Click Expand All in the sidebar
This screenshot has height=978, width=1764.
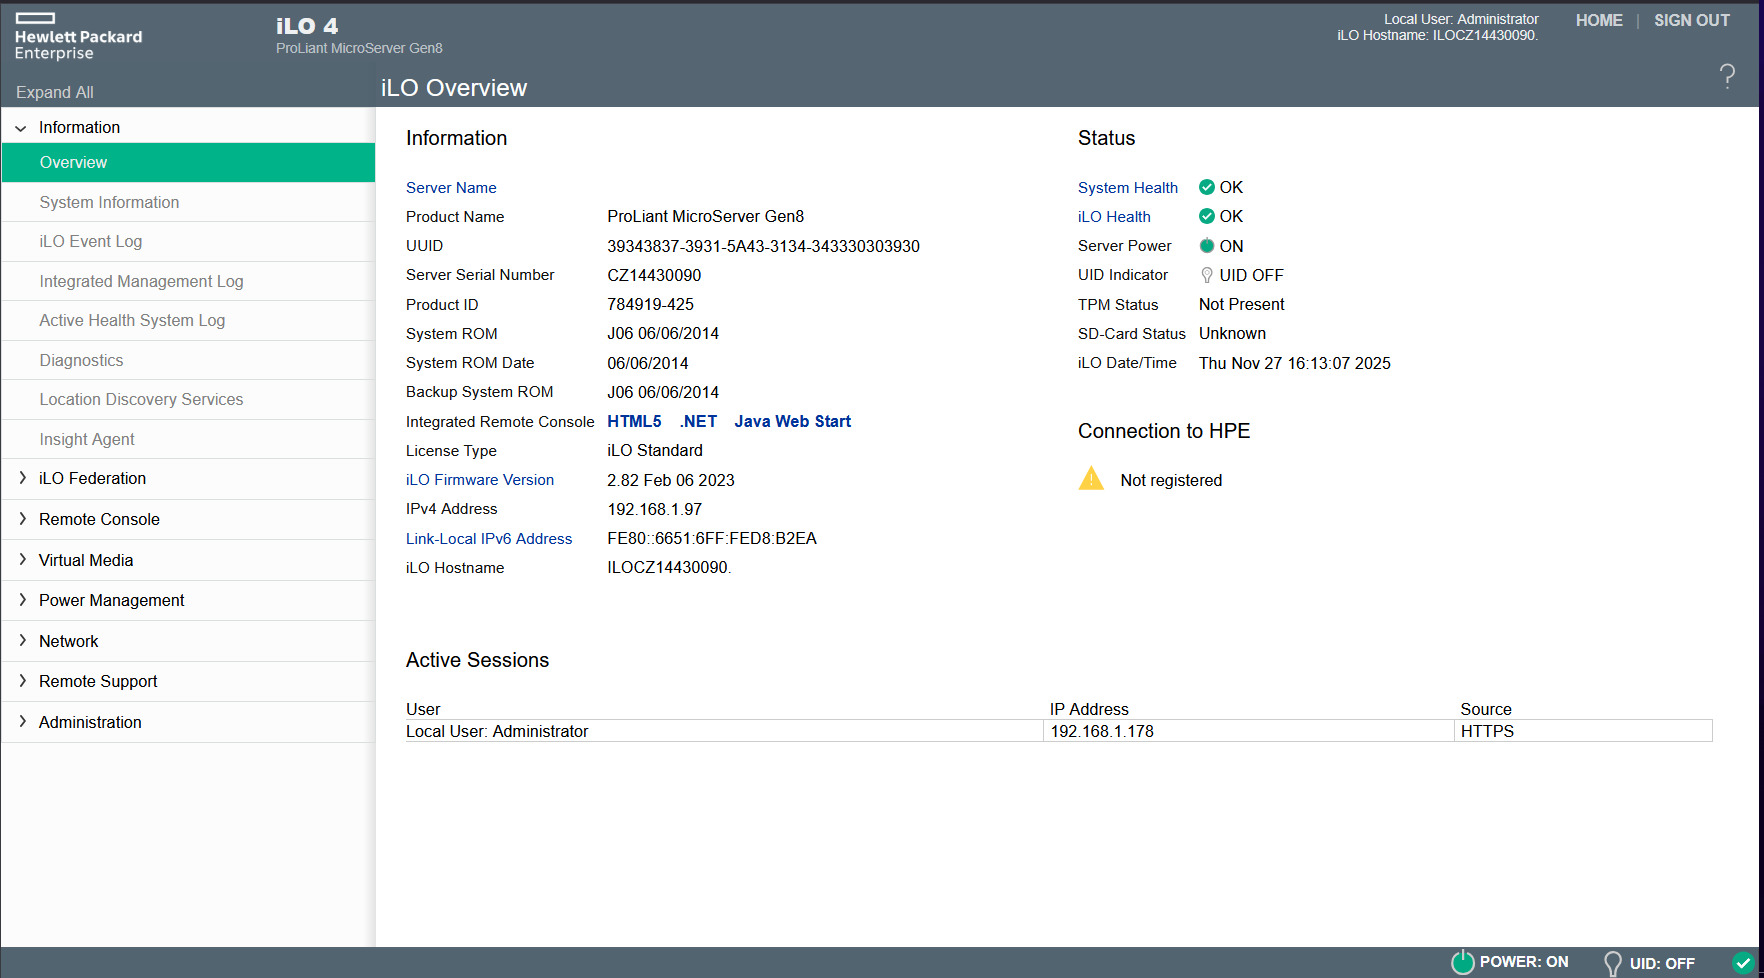(55, 92)
